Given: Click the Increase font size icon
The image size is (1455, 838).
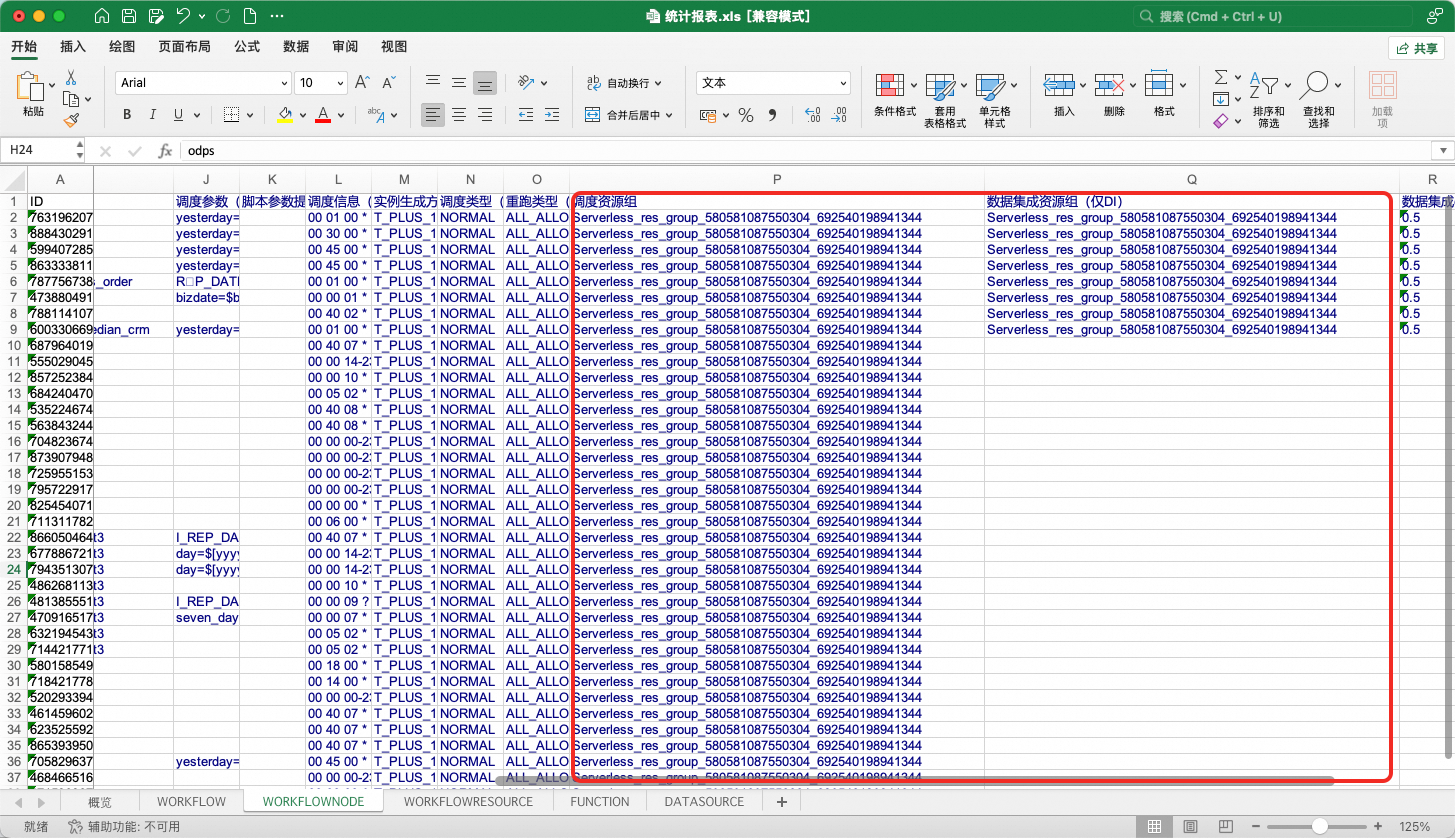Looking at the screenshot, I should coord(362,83).
